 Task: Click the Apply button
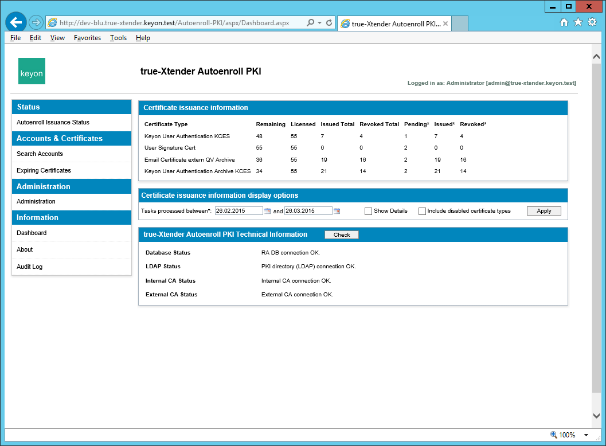pos(544,211)
